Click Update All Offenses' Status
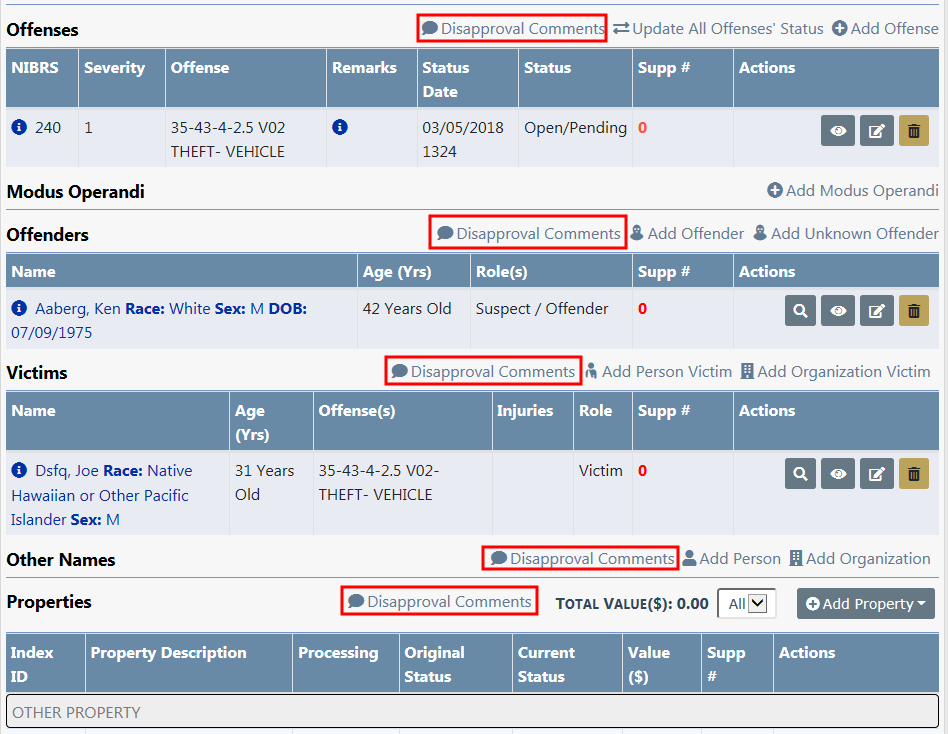Viewport: 948px width, 734px height. [x=718, y=28]
